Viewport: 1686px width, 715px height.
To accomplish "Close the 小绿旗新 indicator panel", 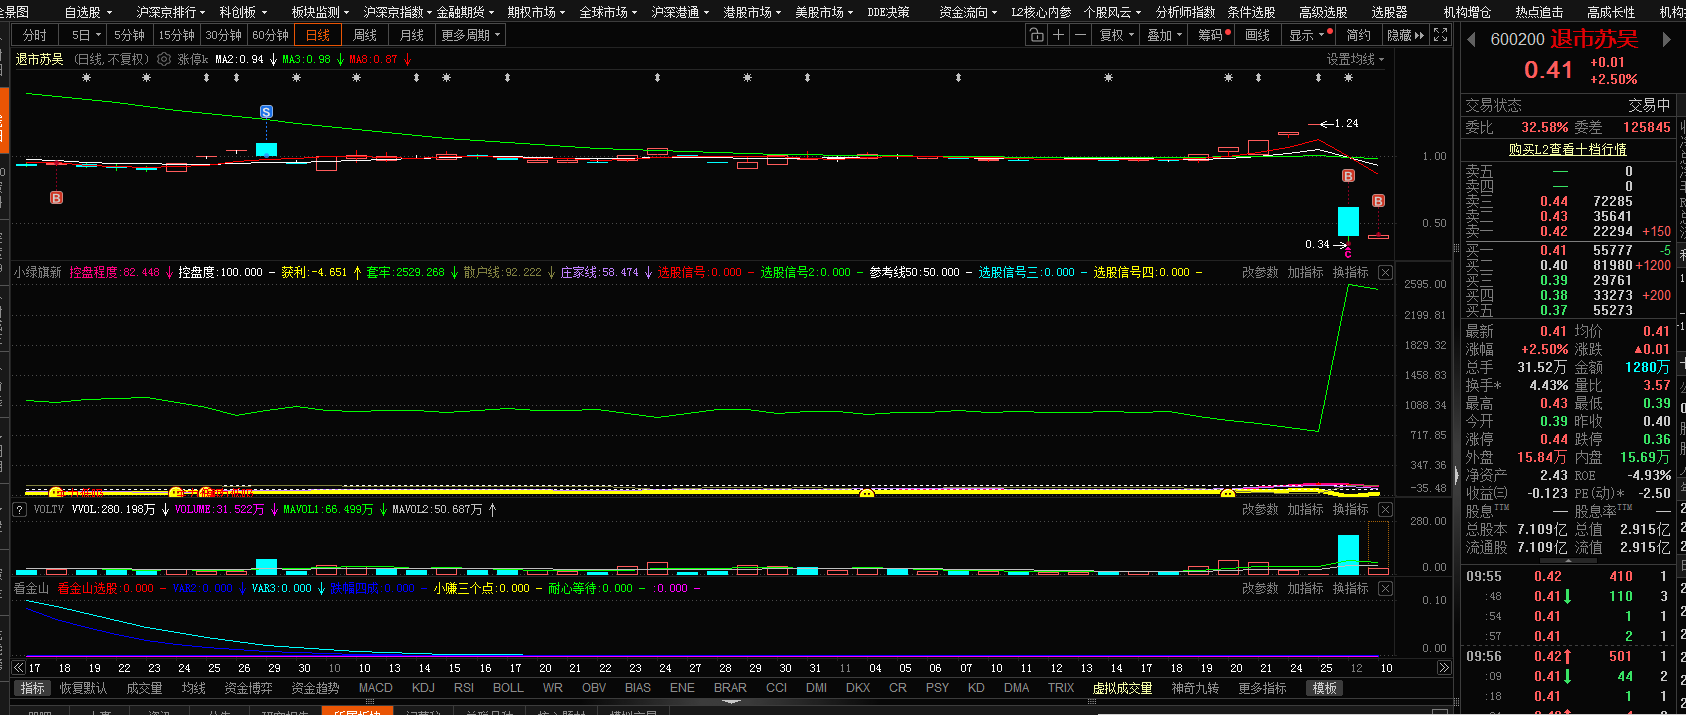I will [1385, 272].
